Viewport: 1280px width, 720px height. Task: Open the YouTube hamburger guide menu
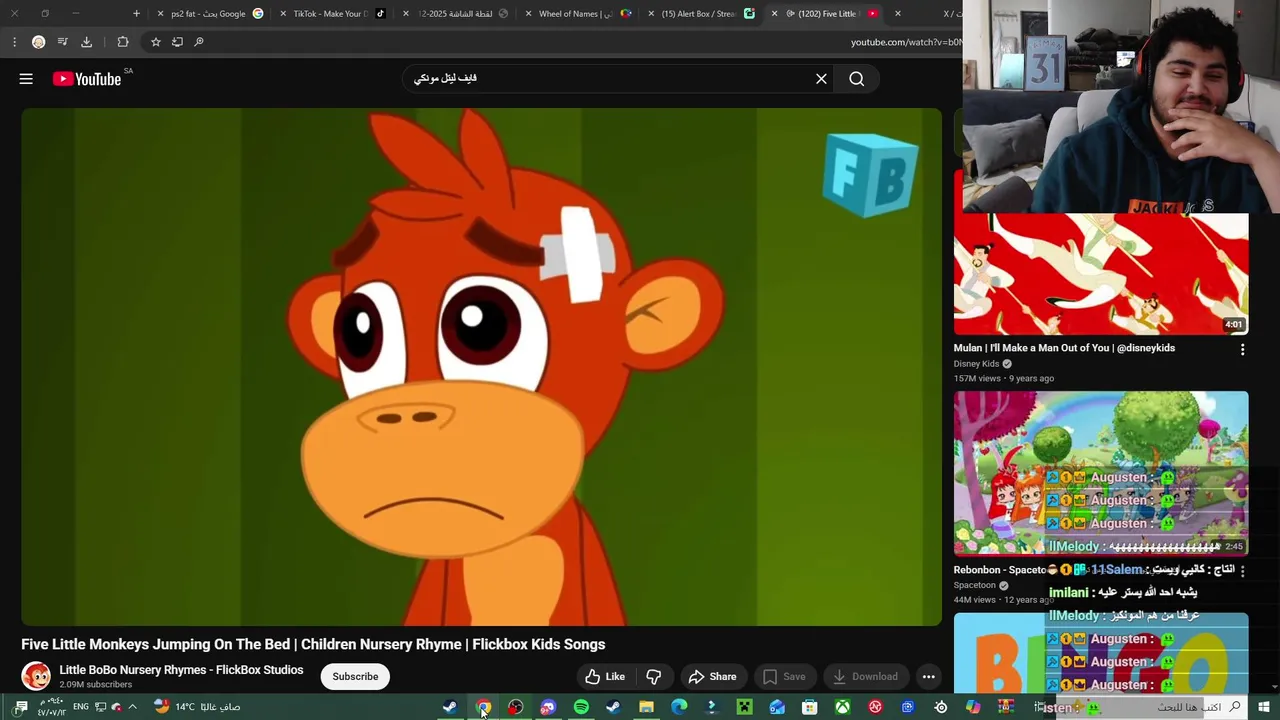tap(26, 79)
